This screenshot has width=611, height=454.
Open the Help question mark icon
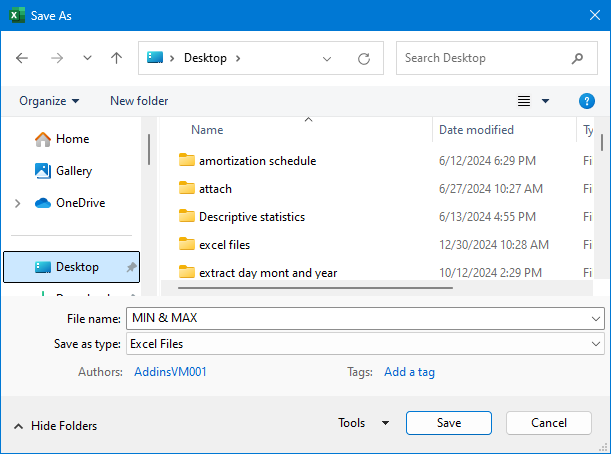coord(587,101)
